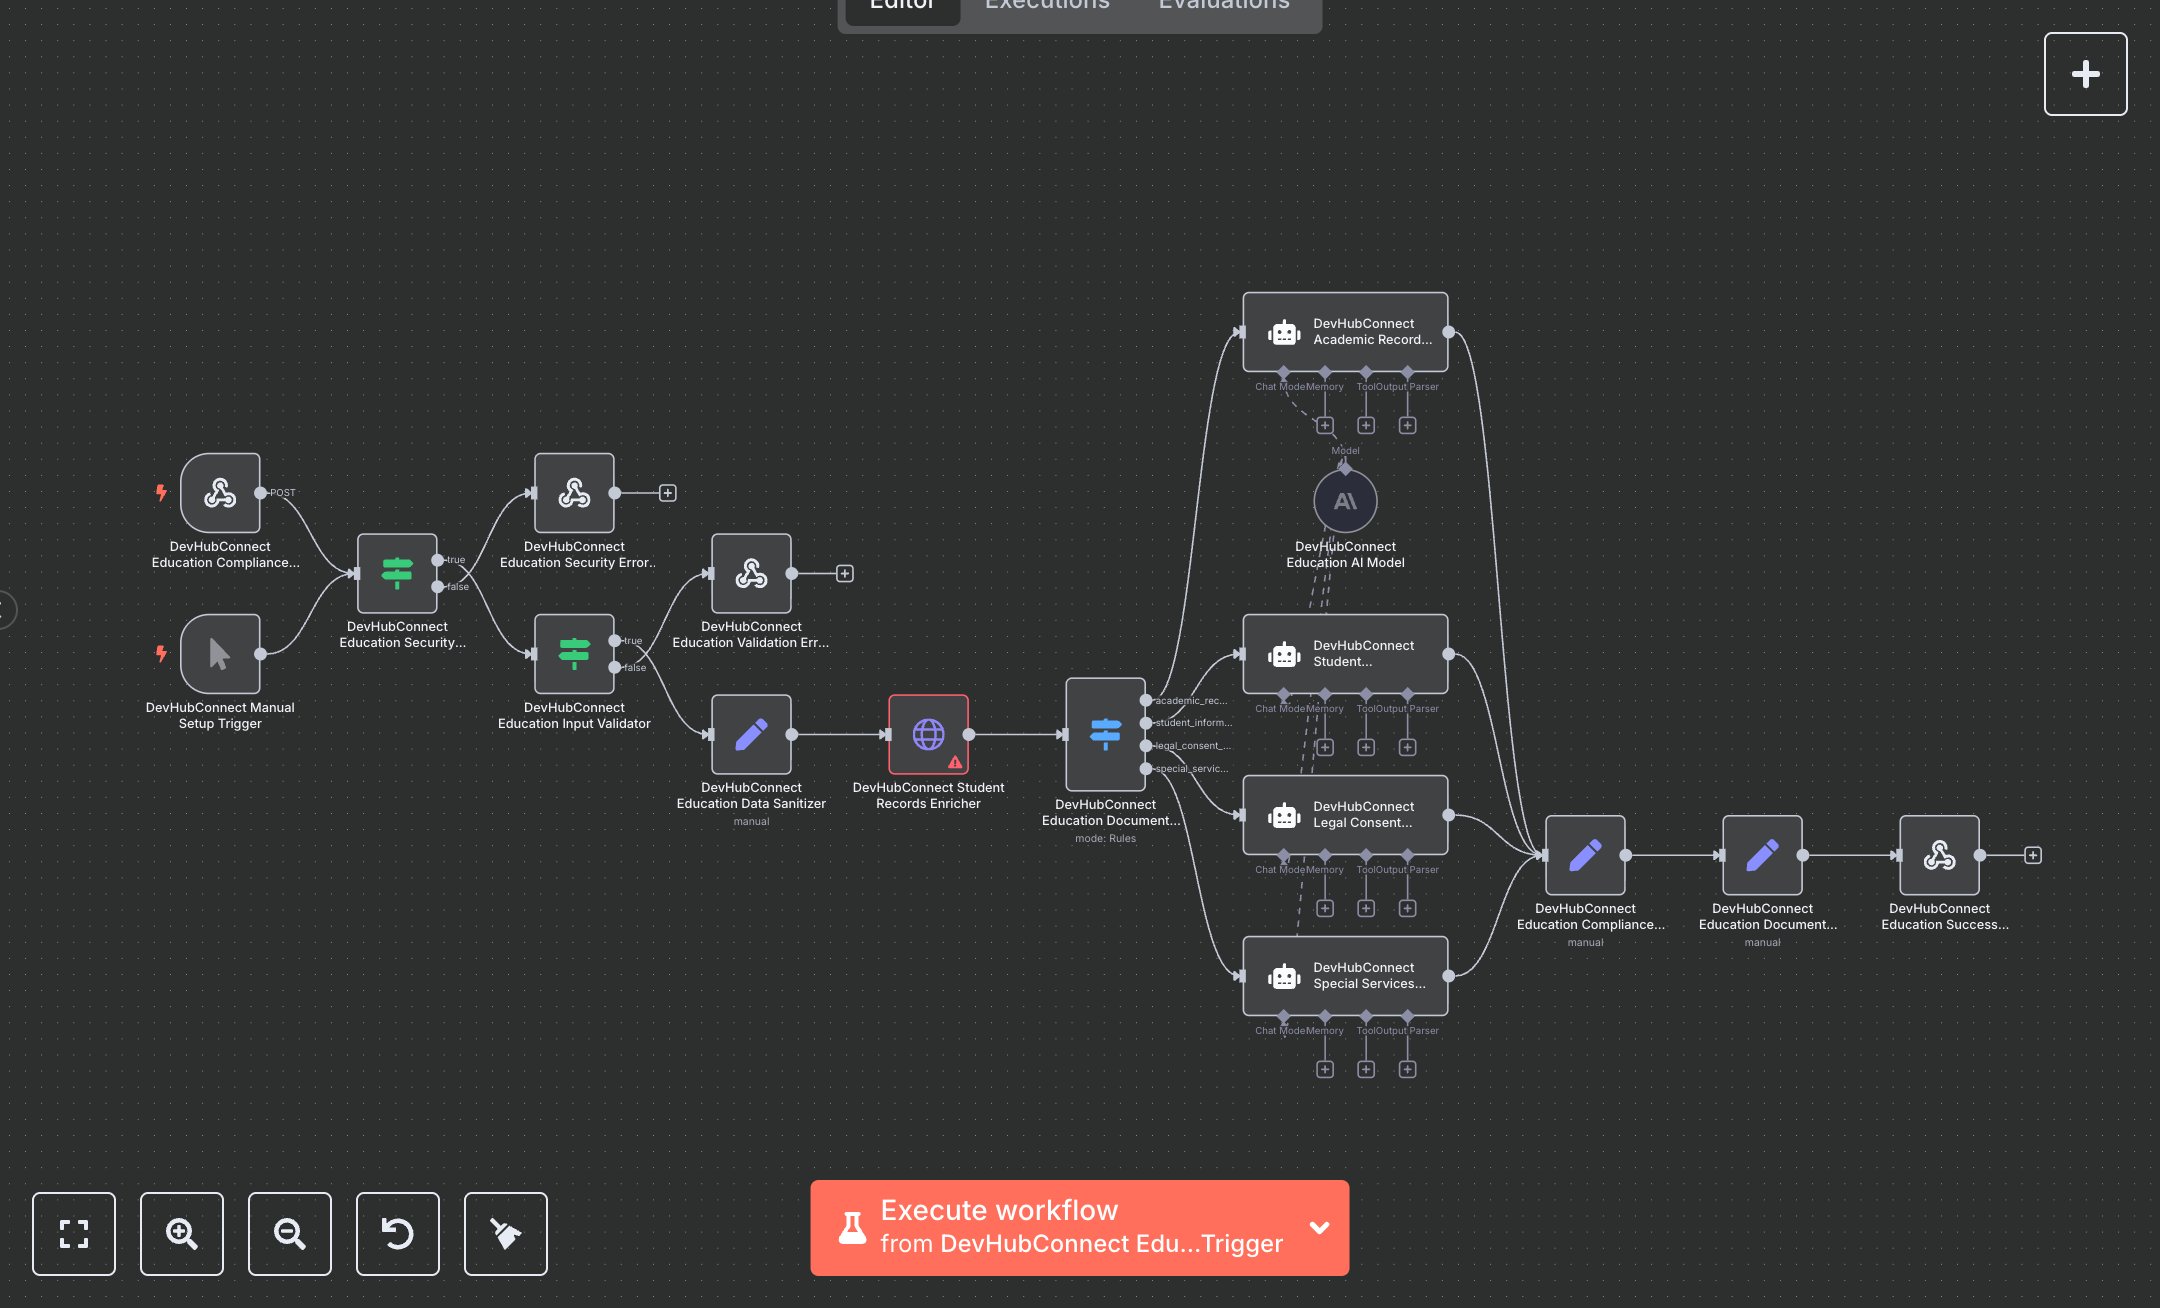Image resolution: width=2160 pixels, height=1308 pixels.
Task: Expand the Execute workflow trigger dropdown arrow
Action: [x=1320, y=1228]
